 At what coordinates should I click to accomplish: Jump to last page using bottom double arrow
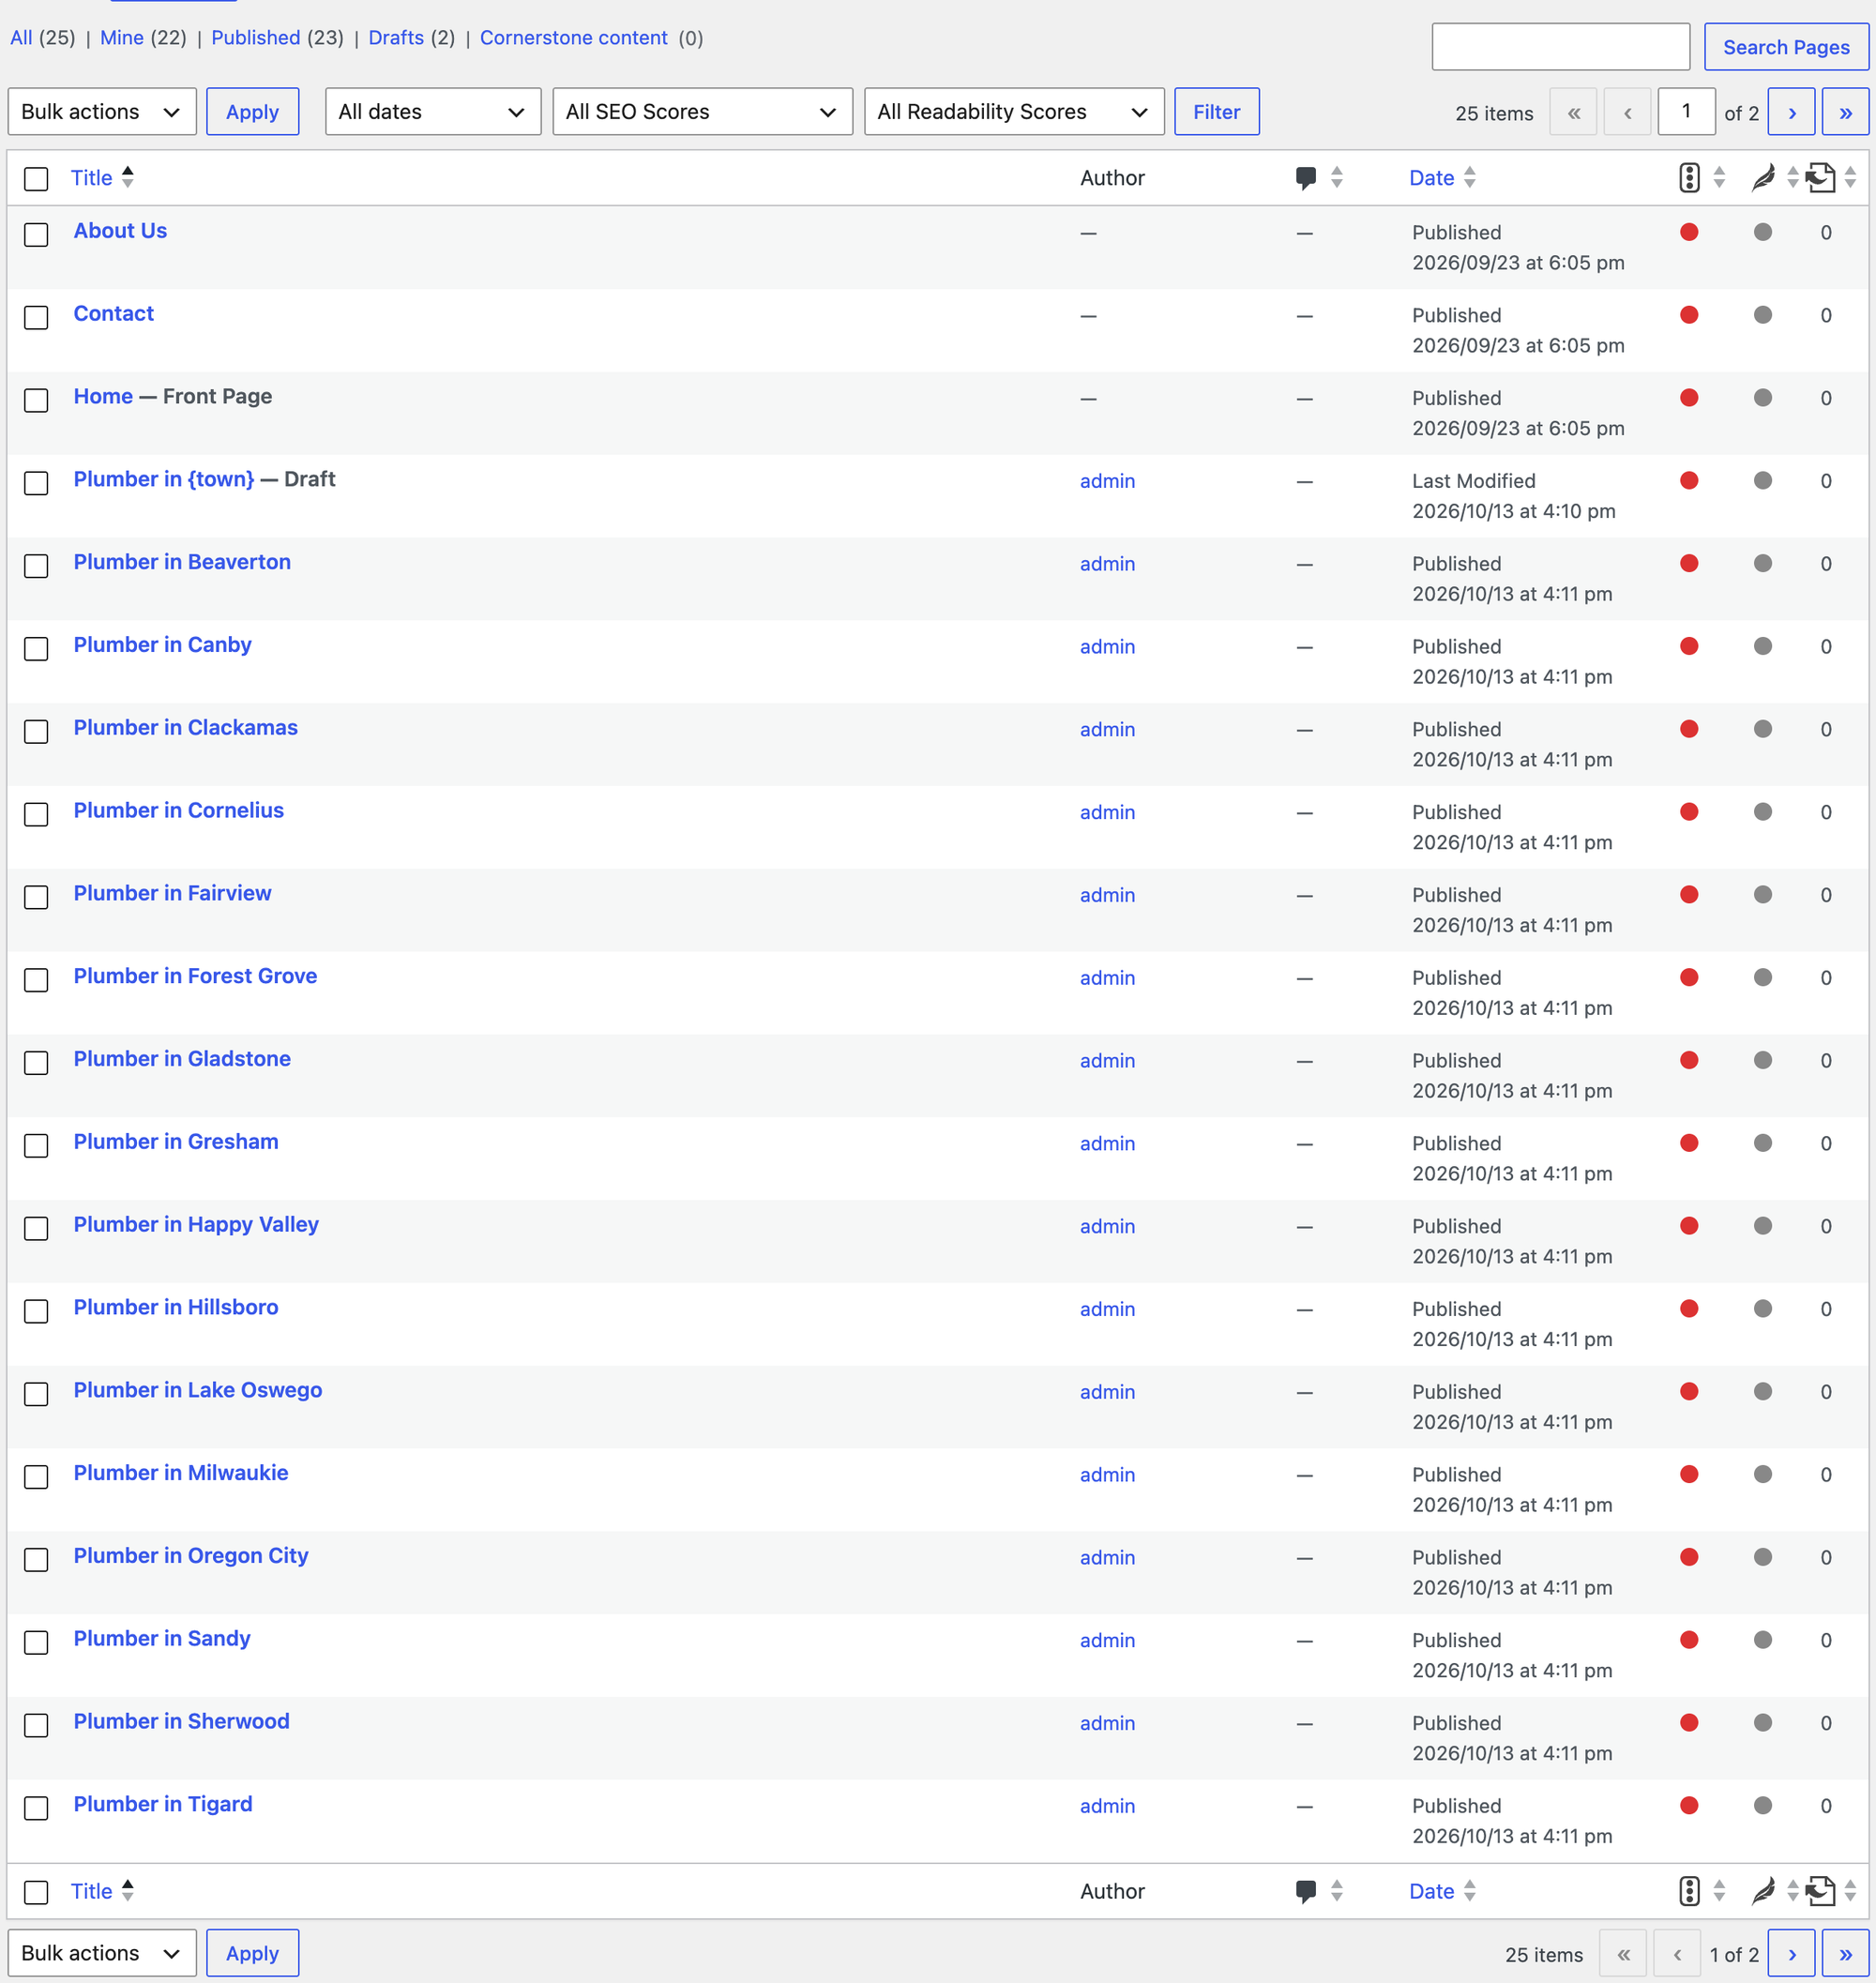1845,1954
